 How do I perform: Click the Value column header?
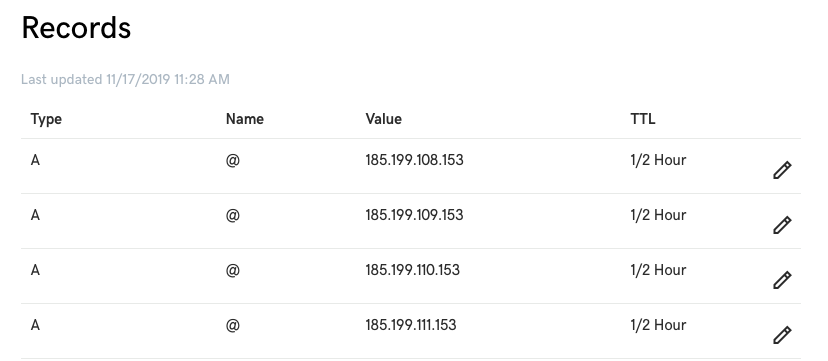click(383, 119)
